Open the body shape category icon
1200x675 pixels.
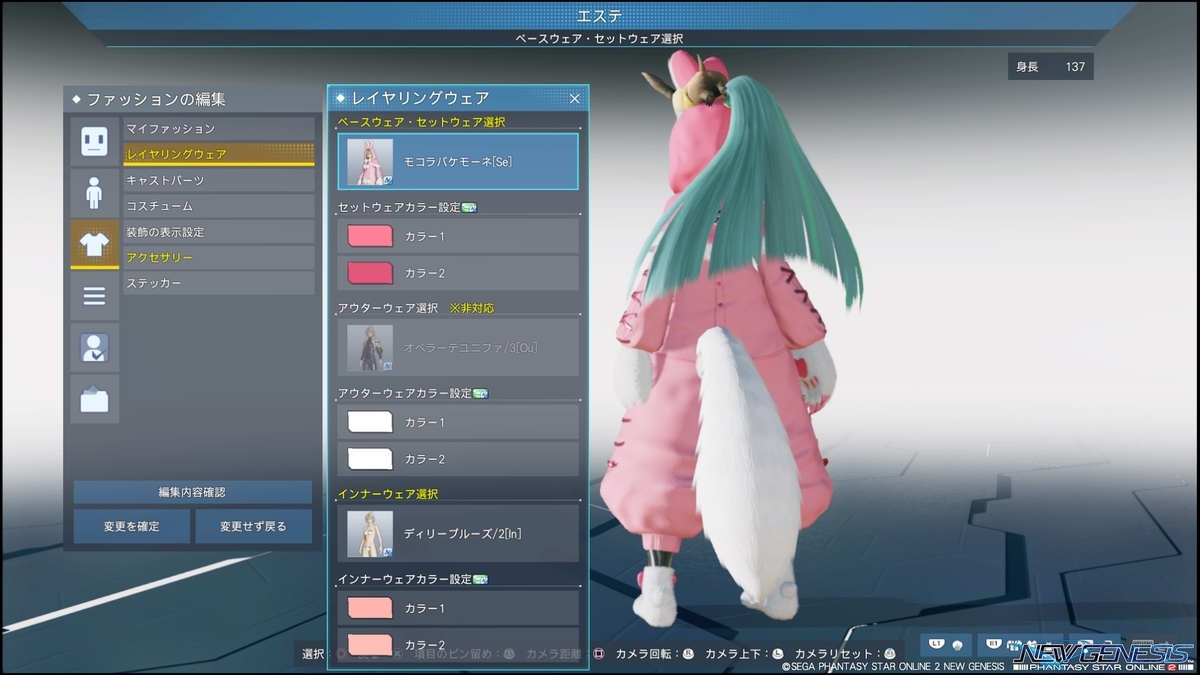tap(94, 193)
